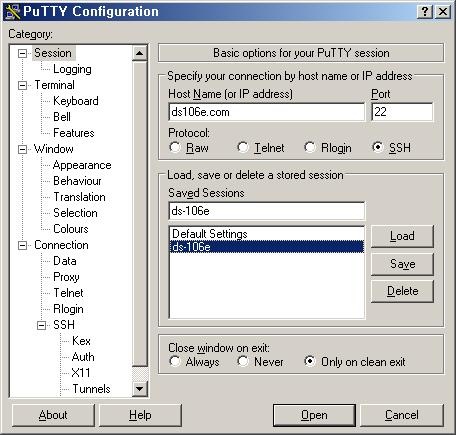Image resolution: width=456 pixels, height=435 pixels.
Task: Click the Open button to connect
Action: [314, 415]
